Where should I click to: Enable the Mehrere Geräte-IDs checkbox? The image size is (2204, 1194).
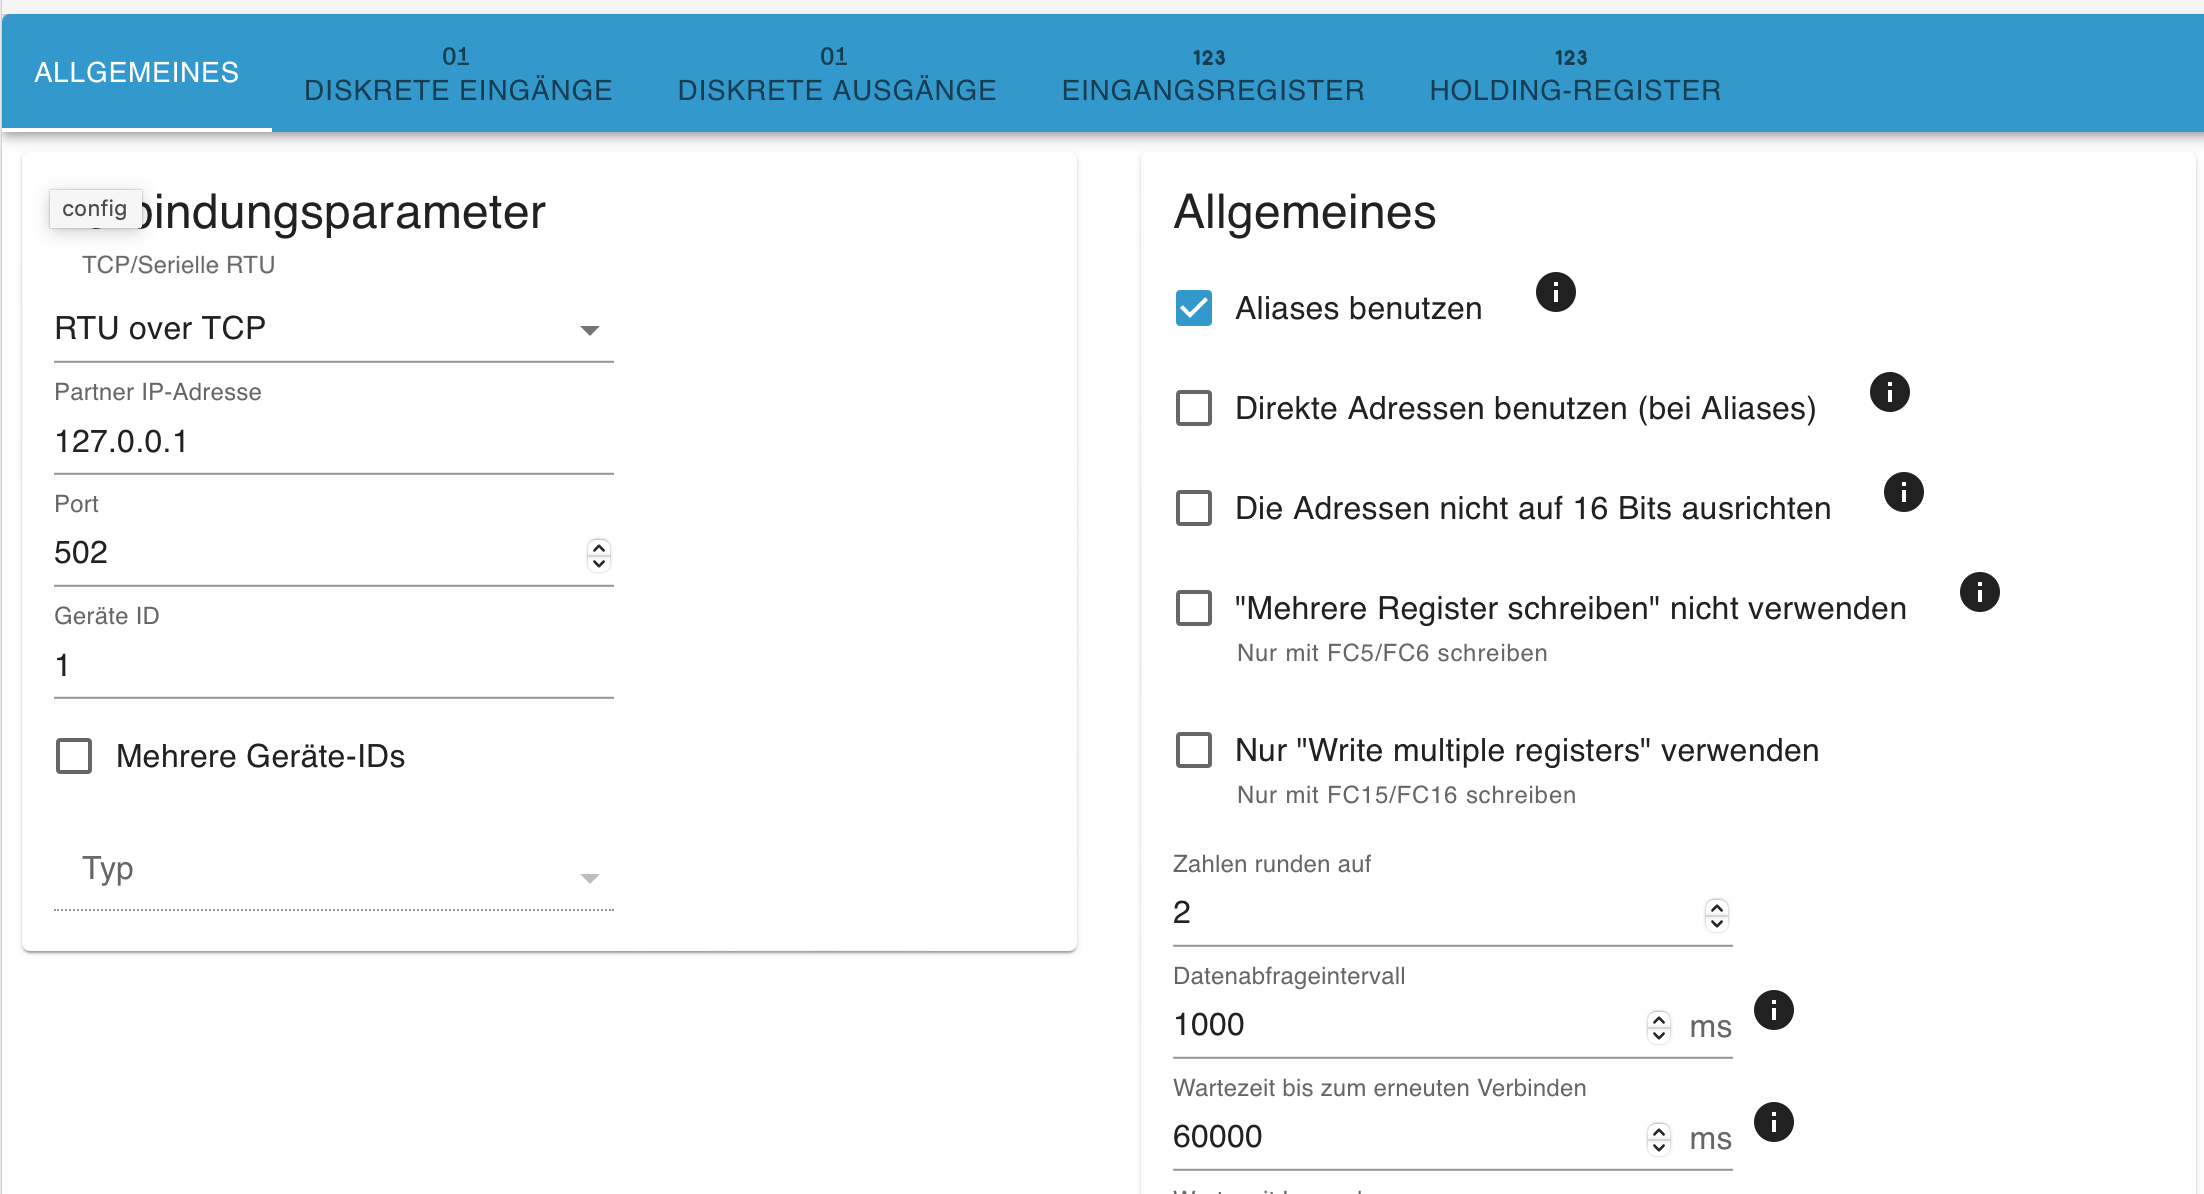74,756
